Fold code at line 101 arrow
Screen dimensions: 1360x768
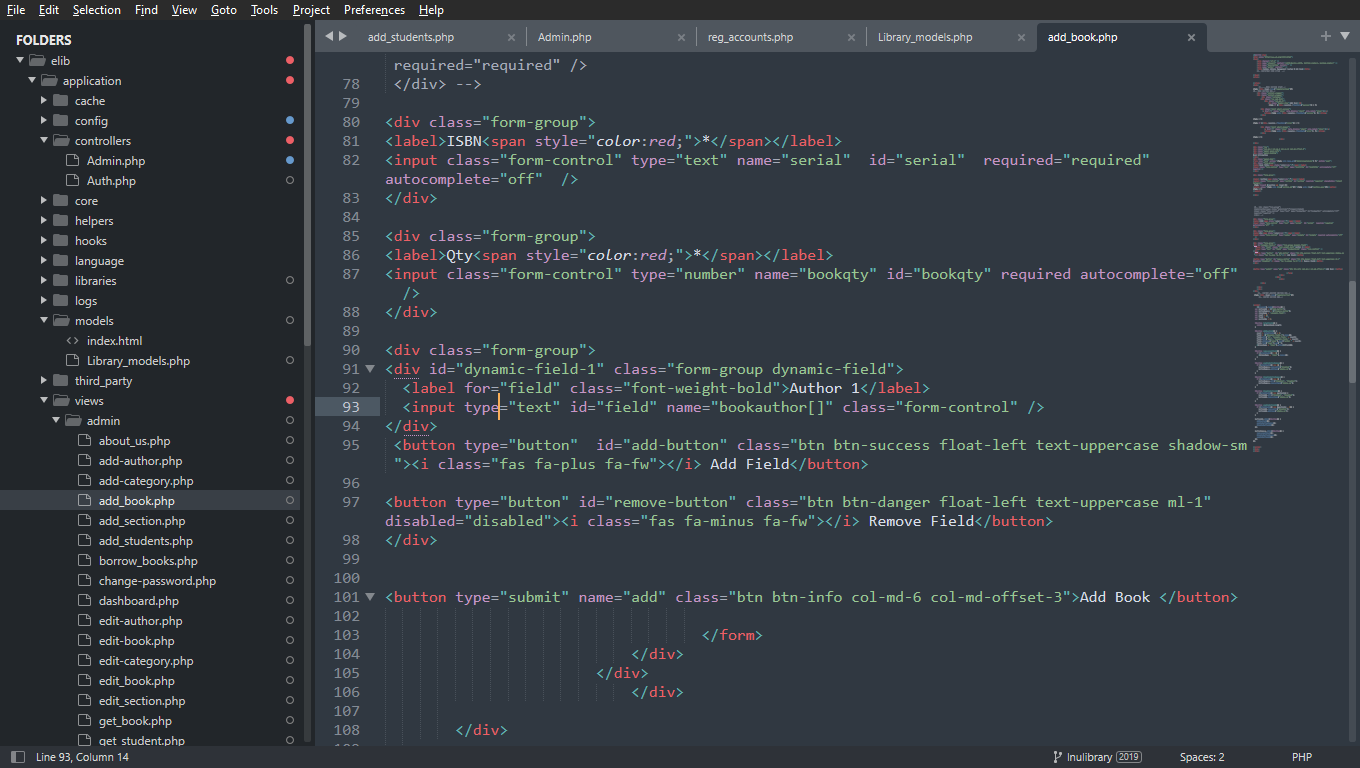[370, 597]
